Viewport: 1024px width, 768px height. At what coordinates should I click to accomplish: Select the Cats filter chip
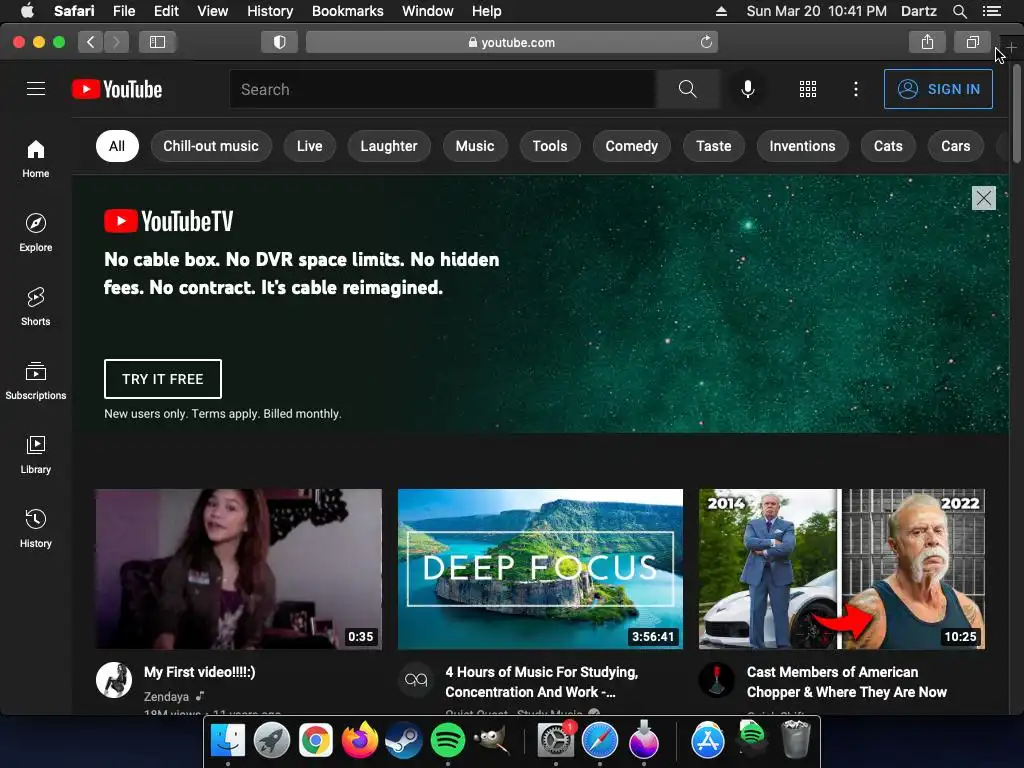[x=888, y=146]
